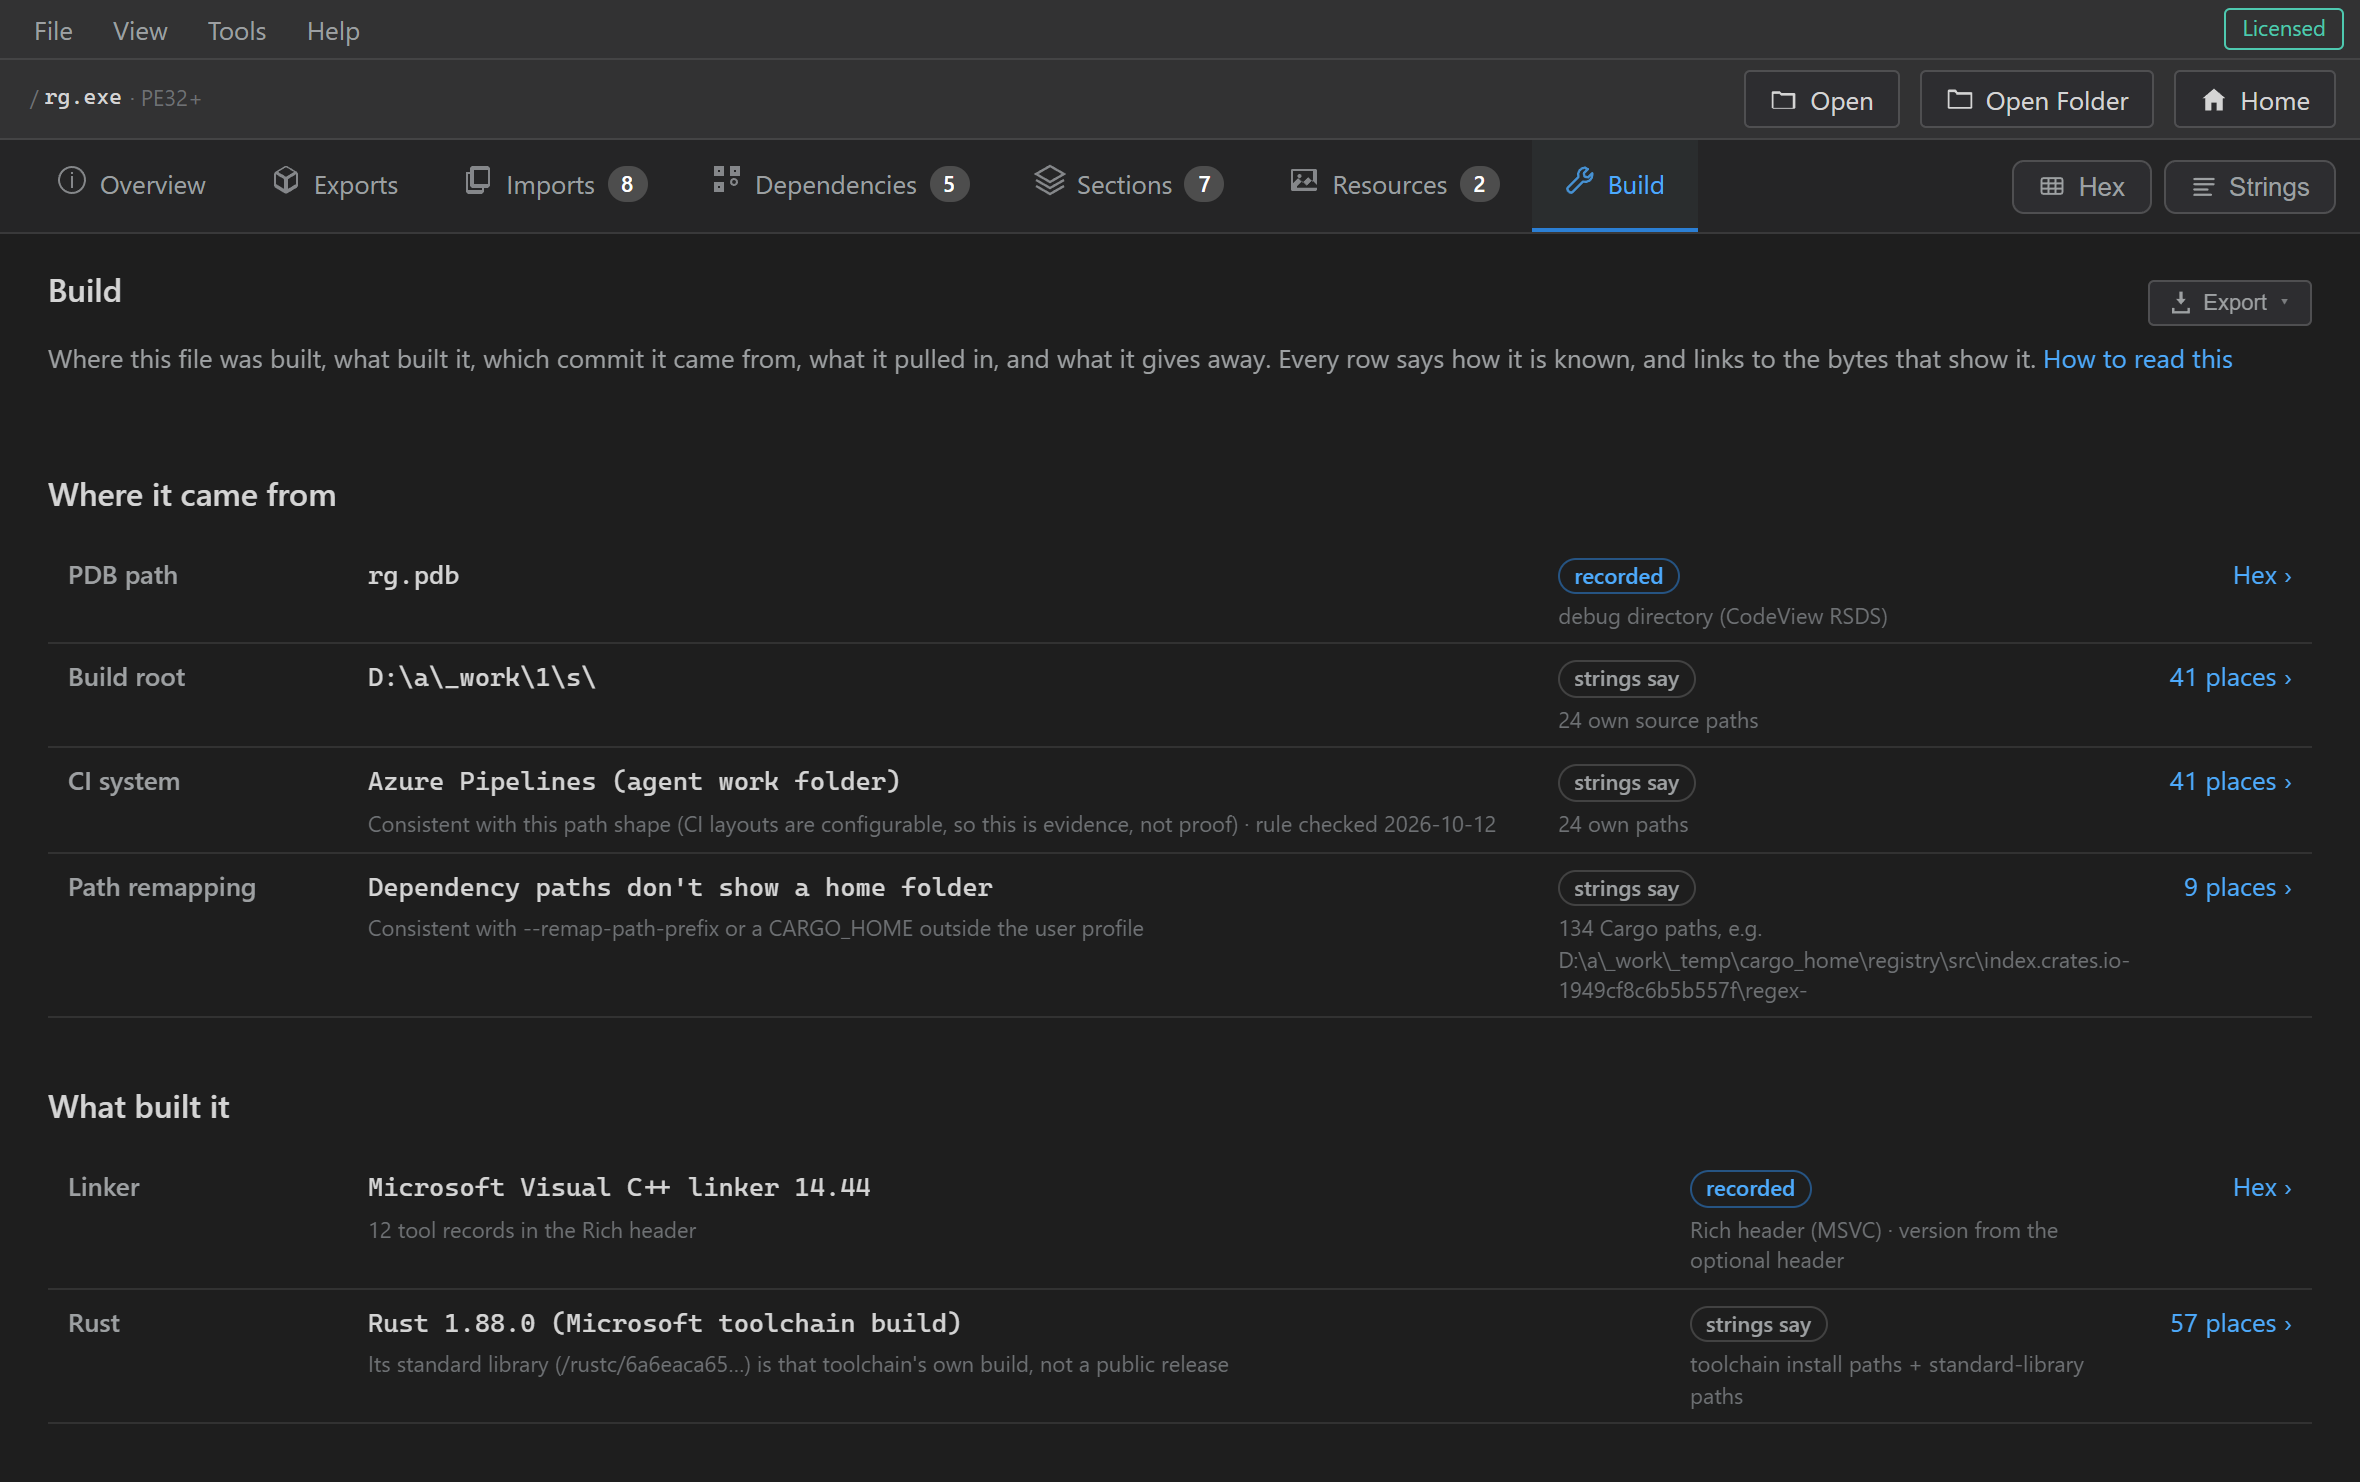The width and height of the screenshot is (2360, 1482).
Task: Open 9 places link for Path remapping
Action: 2237,887
